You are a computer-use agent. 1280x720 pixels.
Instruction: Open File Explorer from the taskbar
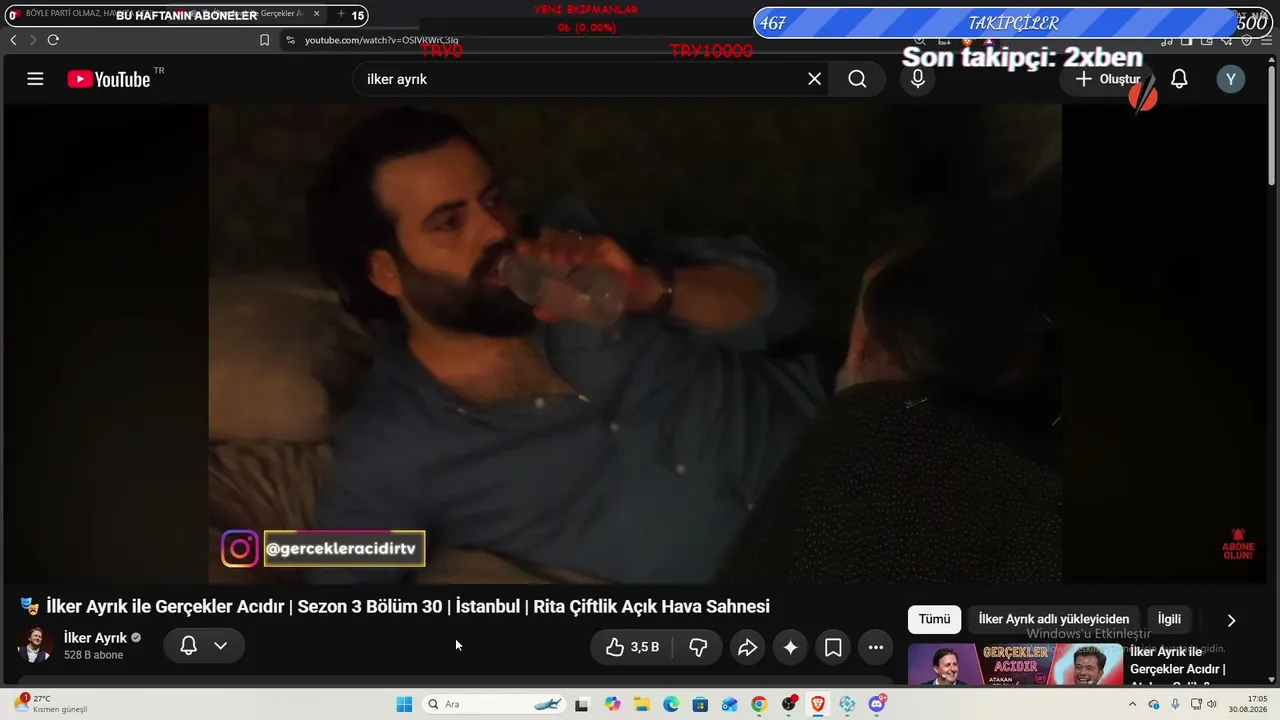(641, 704)
